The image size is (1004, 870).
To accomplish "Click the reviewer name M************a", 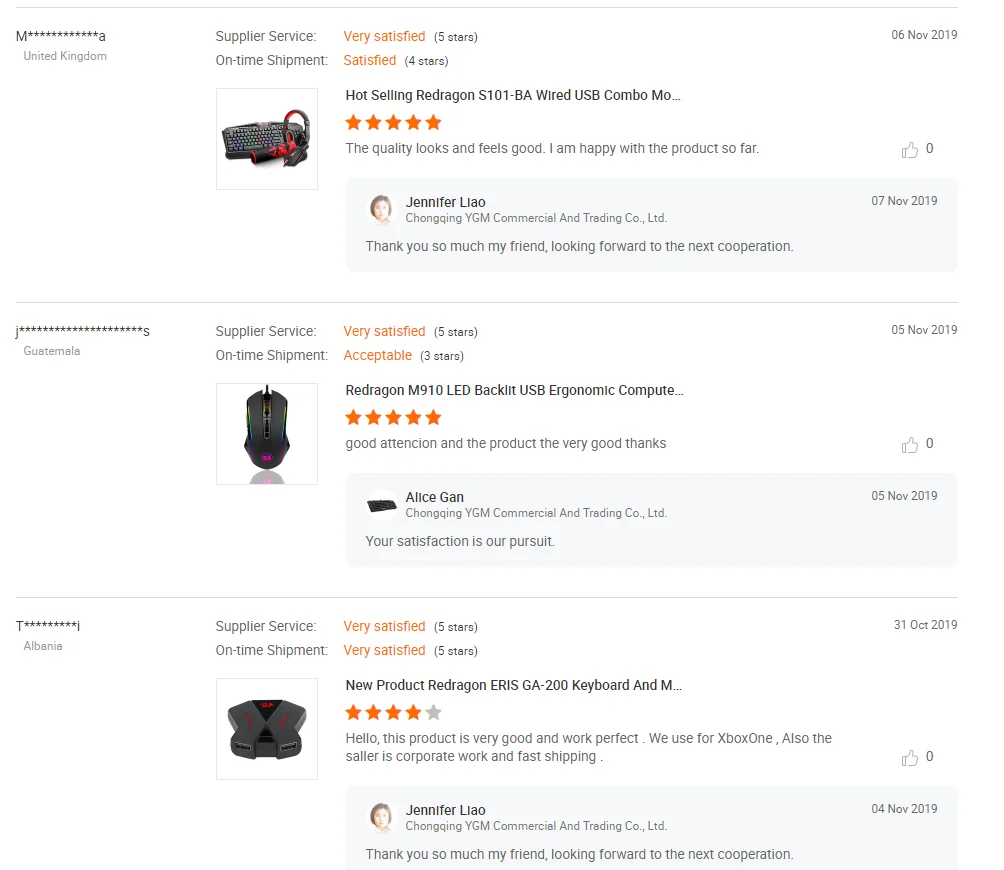I will (61, 36).
